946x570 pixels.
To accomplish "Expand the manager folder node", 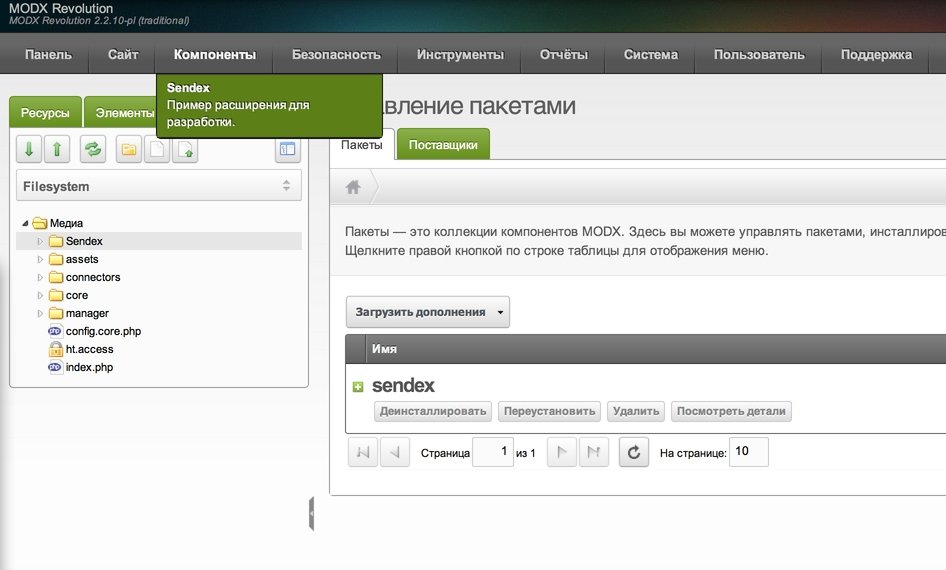I will pos(41,314).
